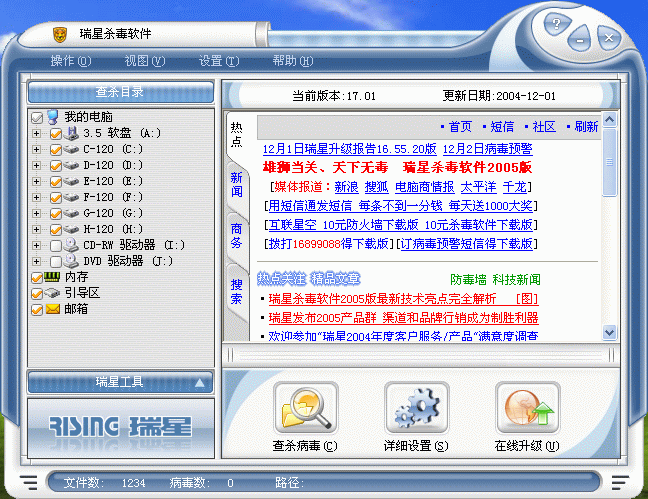Expand the 3.5 软盘 (A:) tree node
This screenshot has width=648, height=499.
point(36,134)
